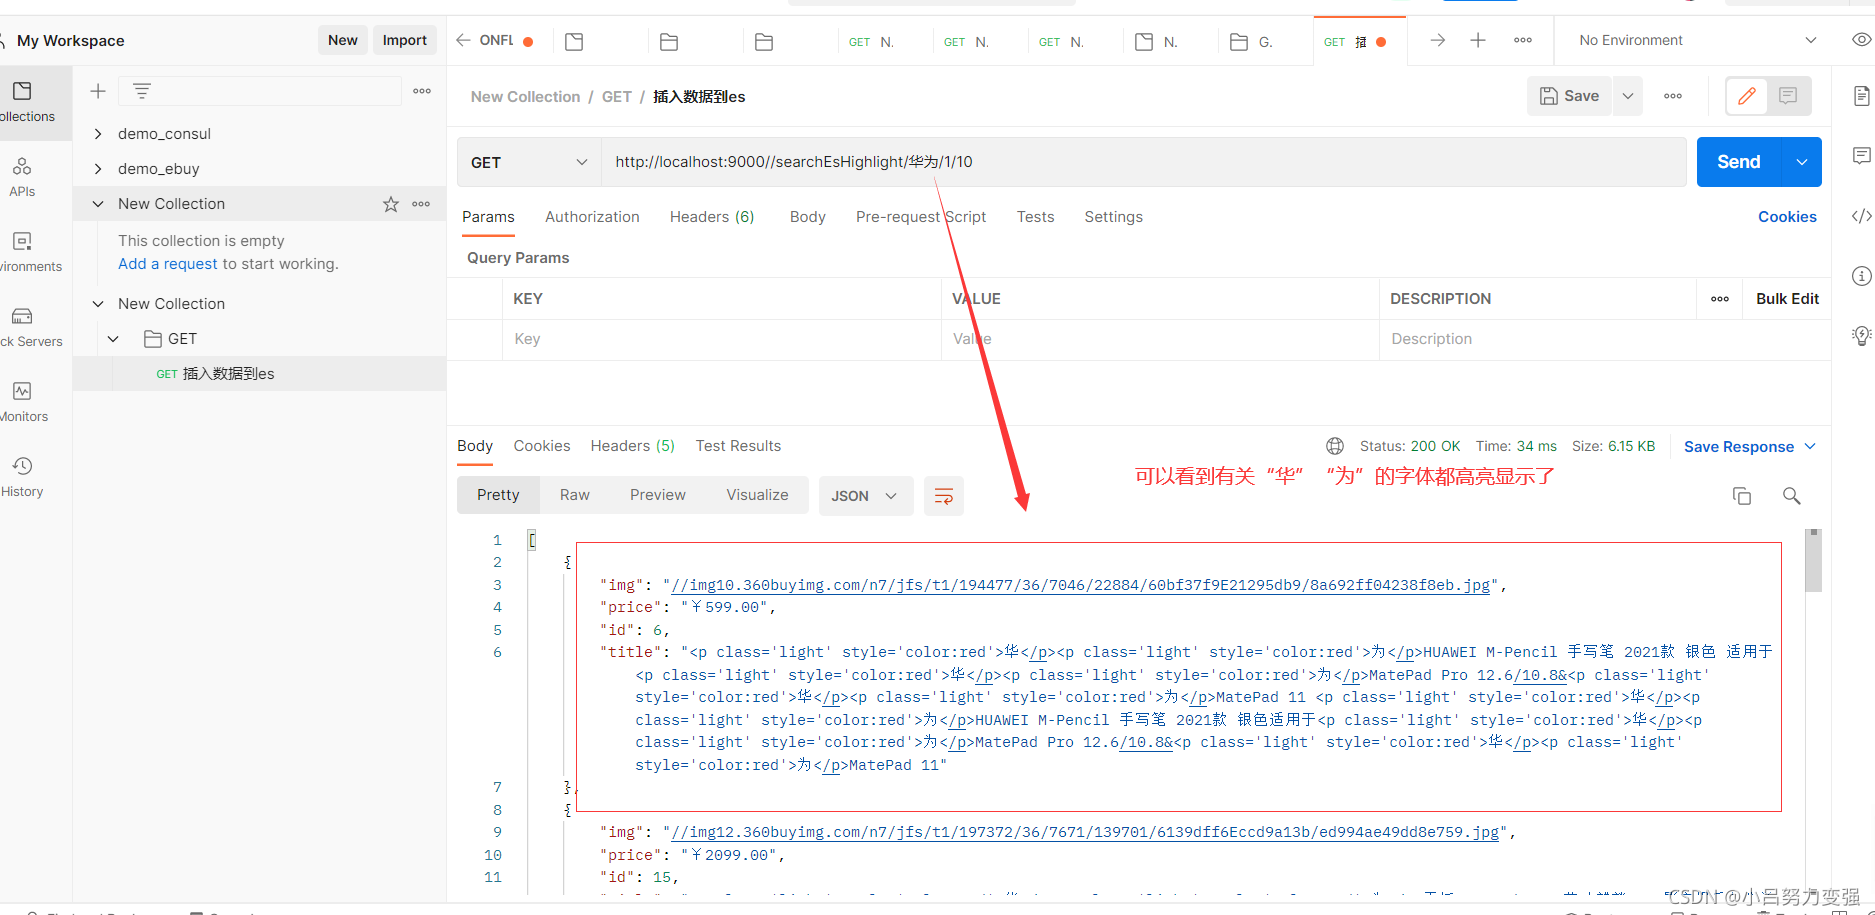Toggle line wrap in the response viewer
The image size is (1875, 915).
944,496
